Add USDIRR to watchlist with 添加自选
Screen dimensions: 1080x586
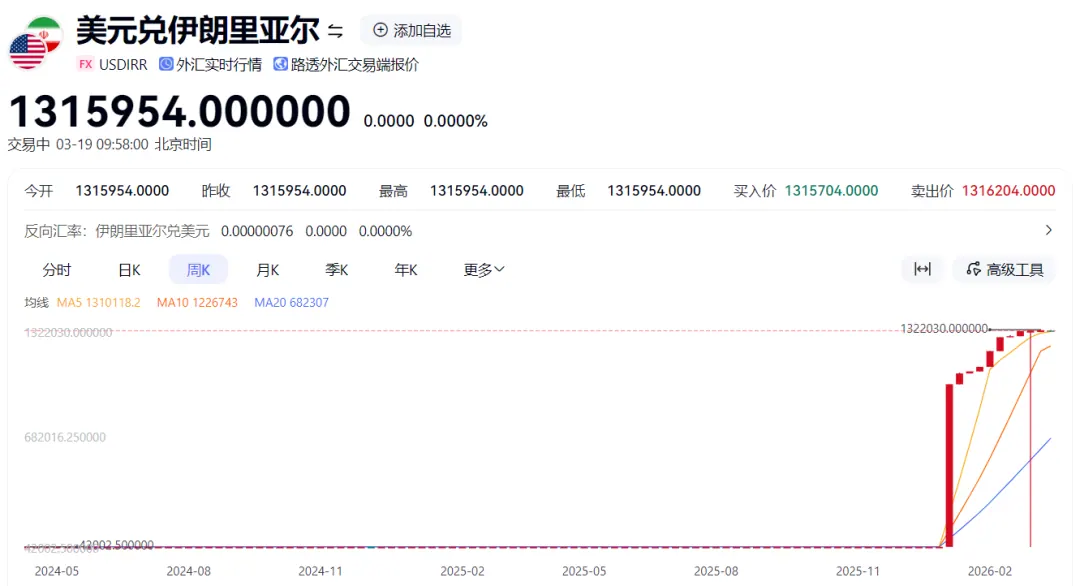[x=412, y=30]
